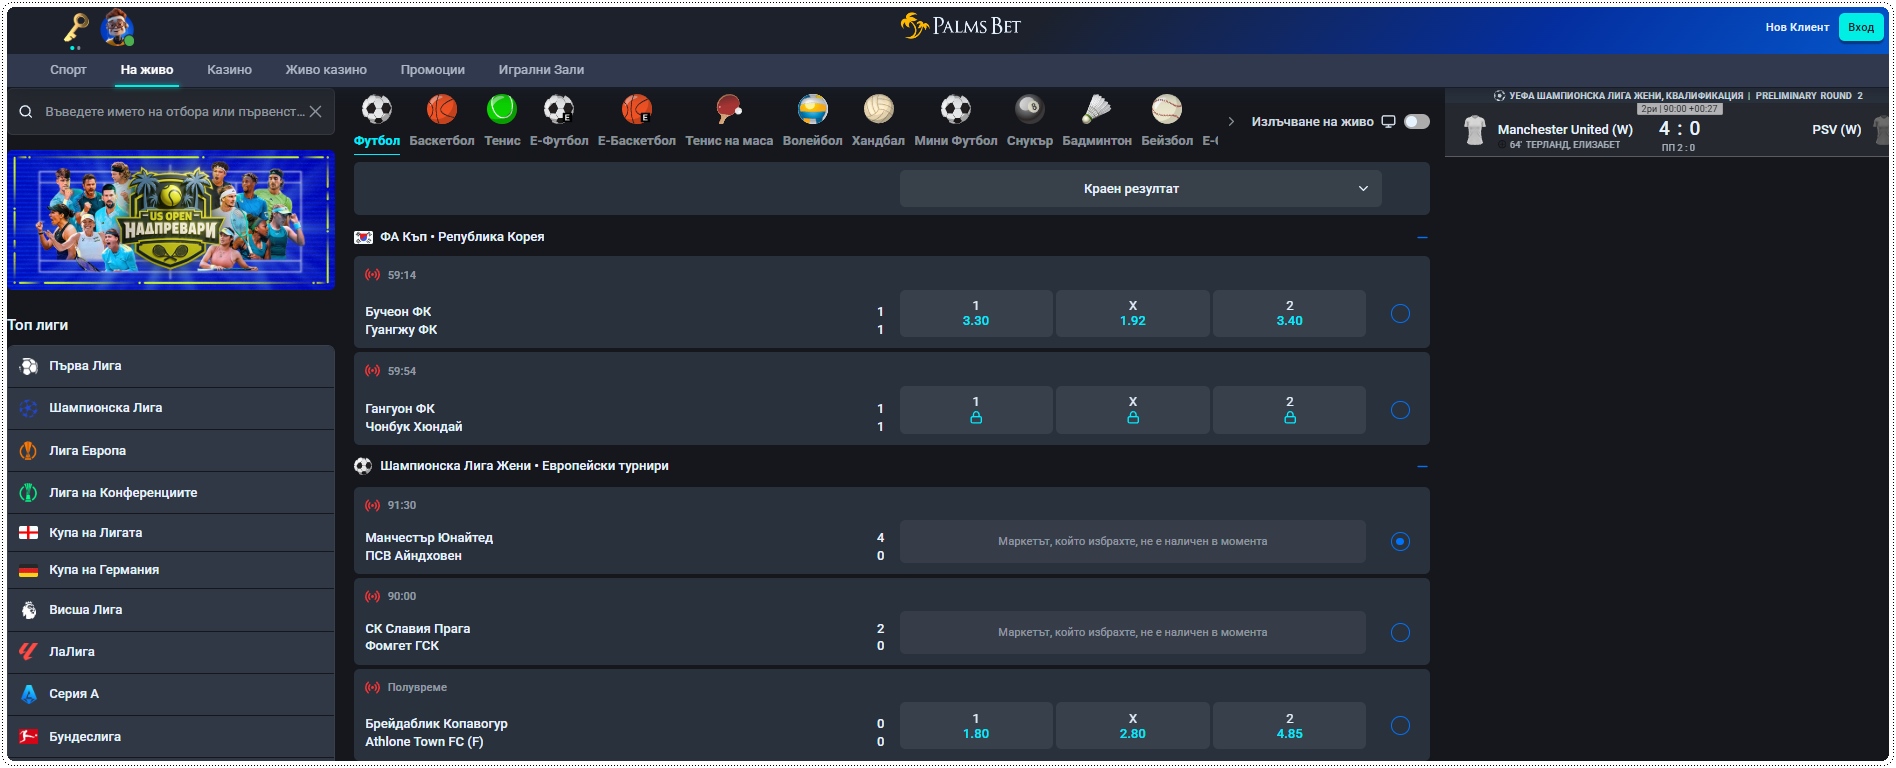
Task: Bet on 2 at 3.40 for Бучеон ФК
Action: point(1290,314)
